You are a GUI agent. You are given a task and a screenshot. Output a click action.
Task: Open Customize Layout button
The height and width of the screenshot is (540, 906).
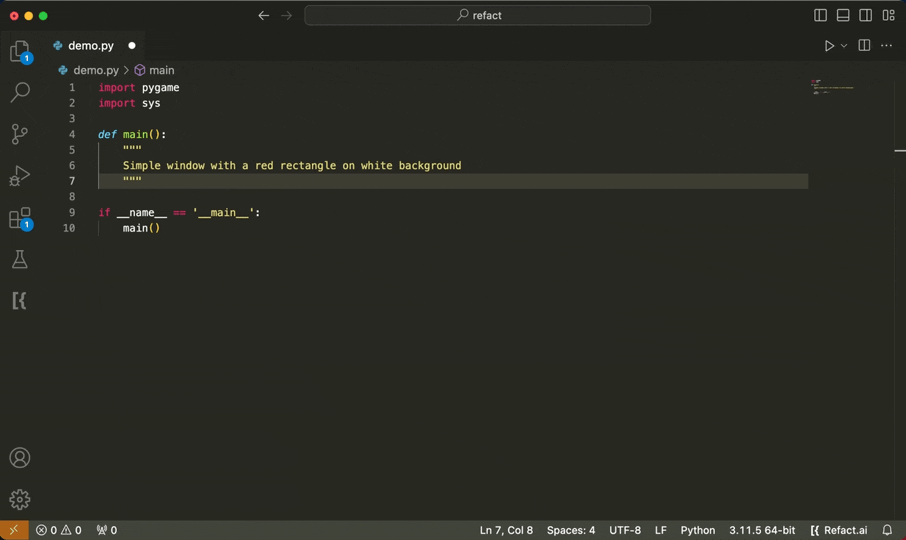point(889,16)
